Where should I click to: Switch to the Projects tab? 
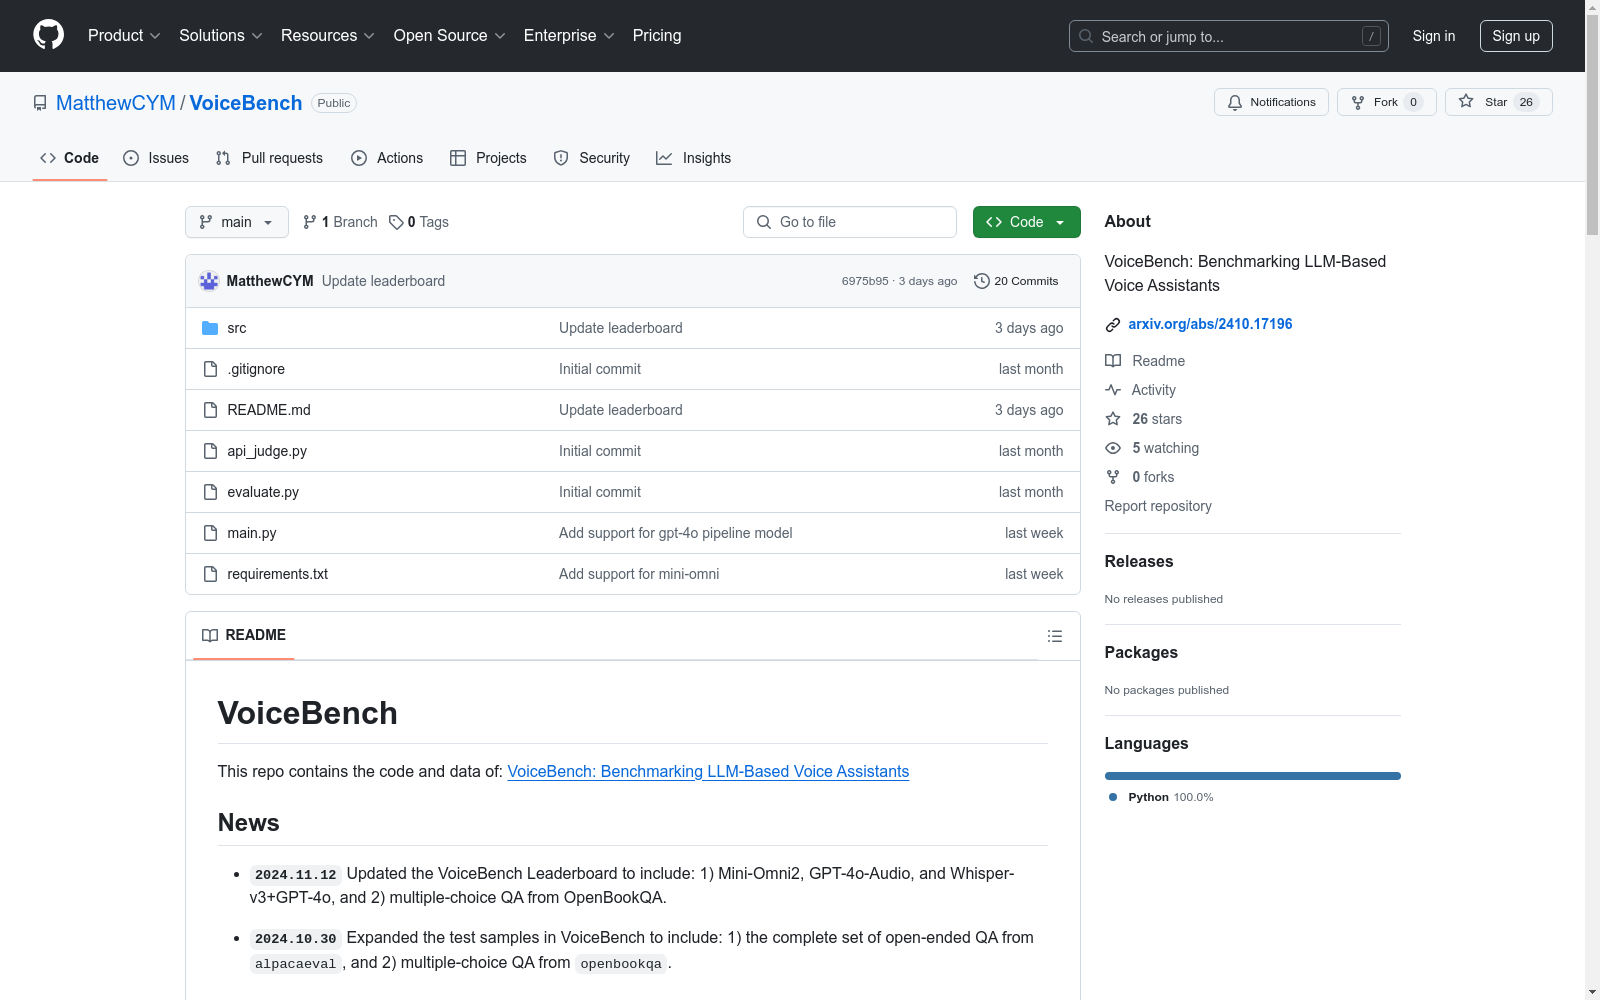[488, 158]
